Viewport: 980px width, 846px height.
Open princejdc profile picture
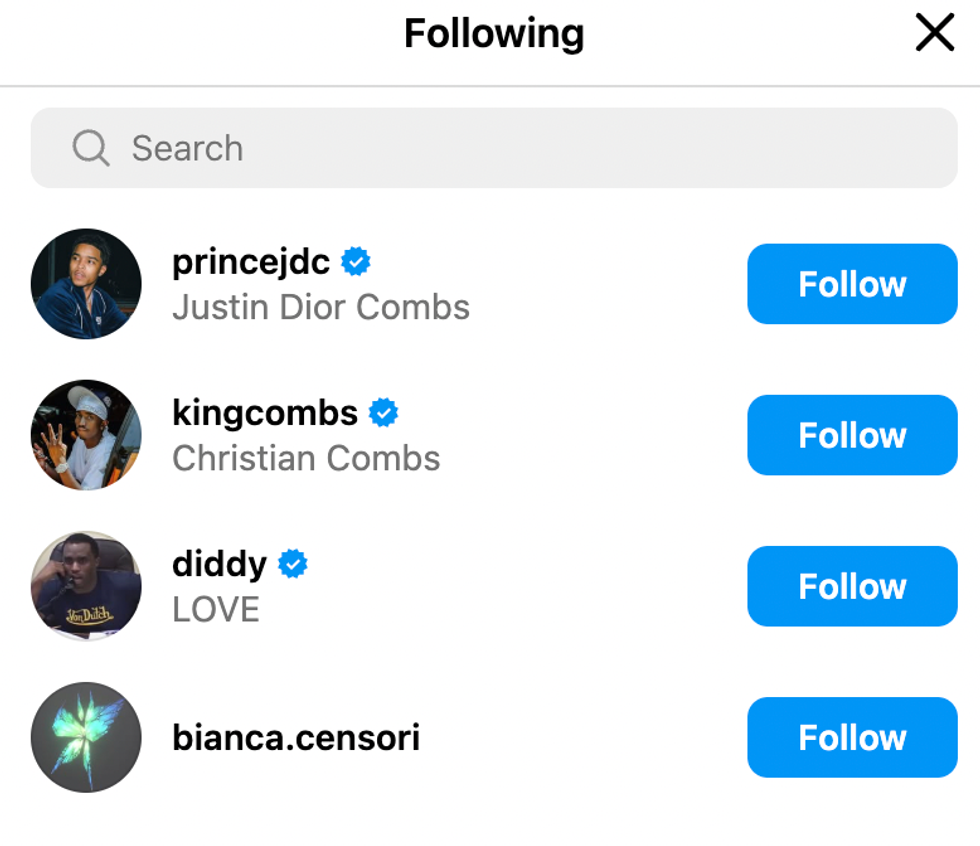pyautogui.click(x=86, y=284)
